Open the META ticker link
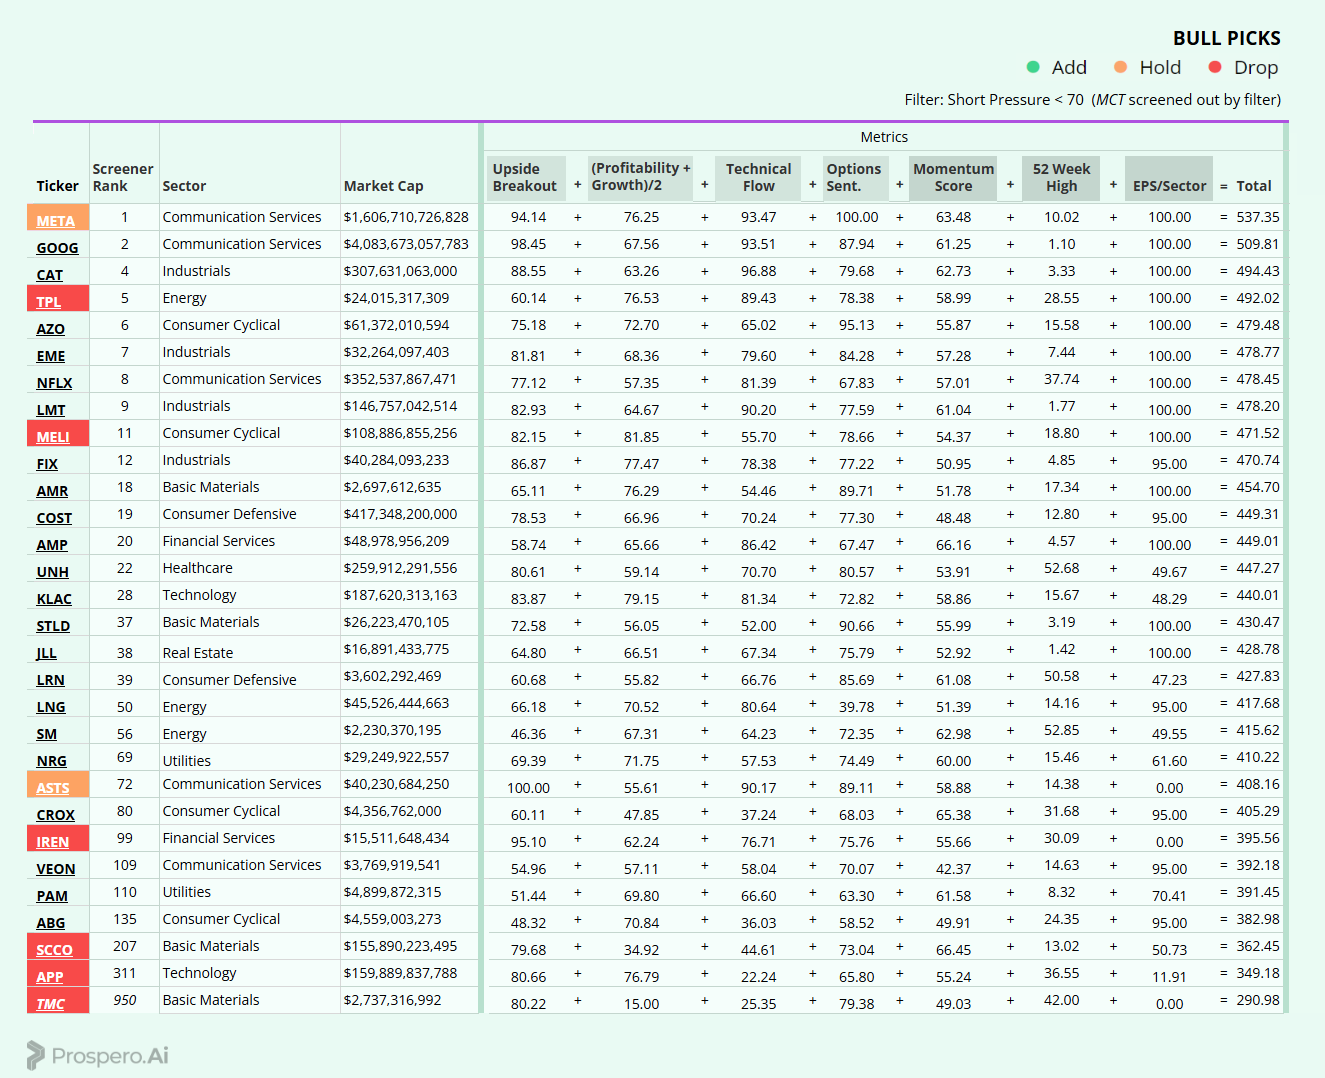 pos(56,221)
